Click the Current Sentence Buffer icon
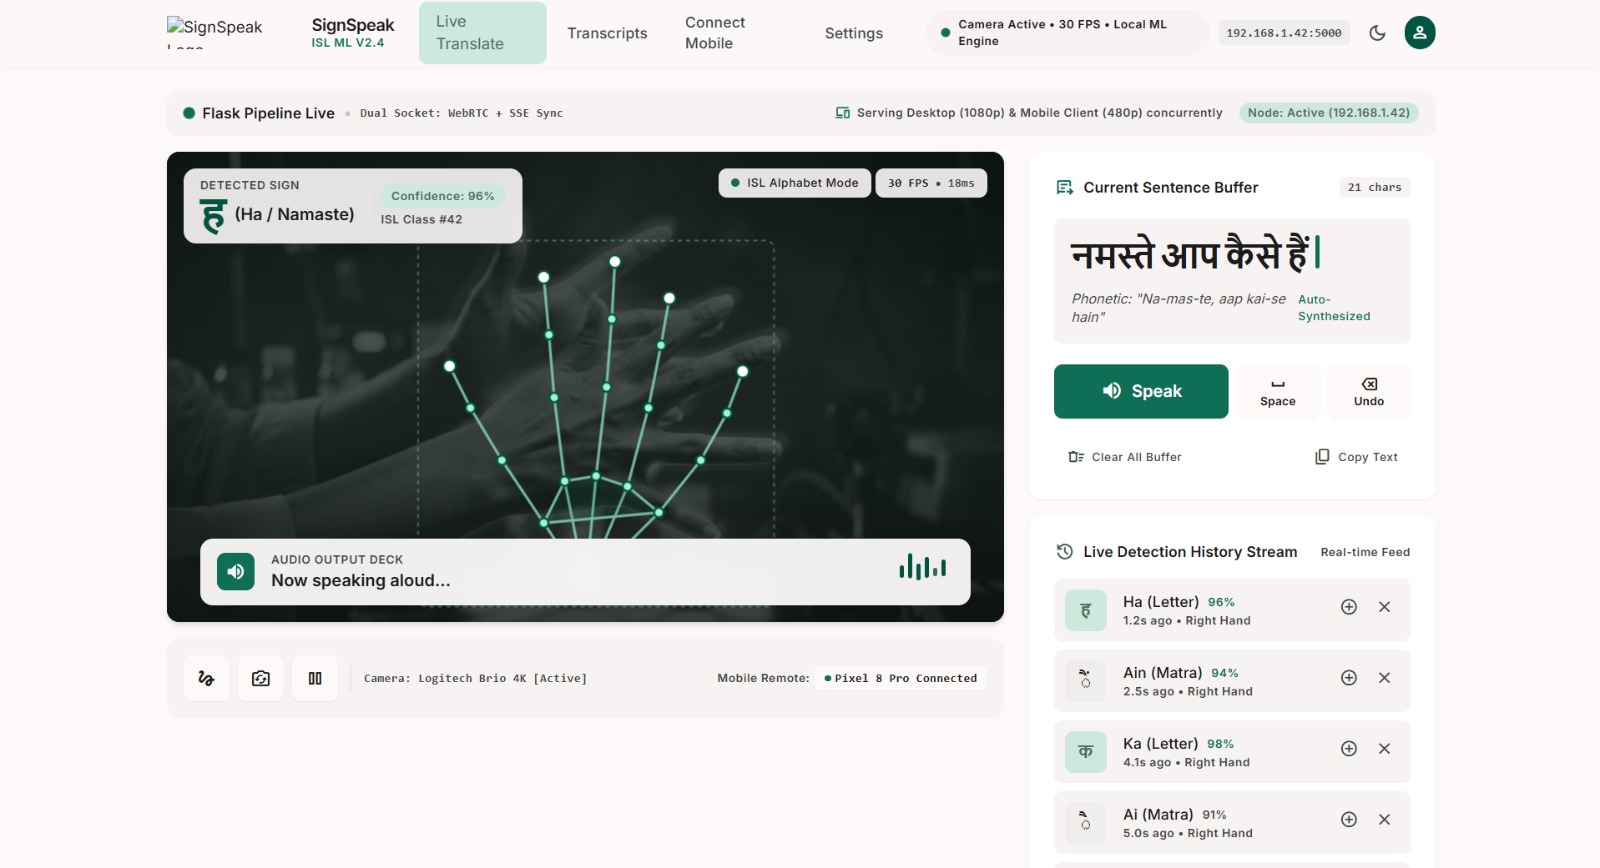The width and height of the screenshot is (1600, 868). point(1065,188)
